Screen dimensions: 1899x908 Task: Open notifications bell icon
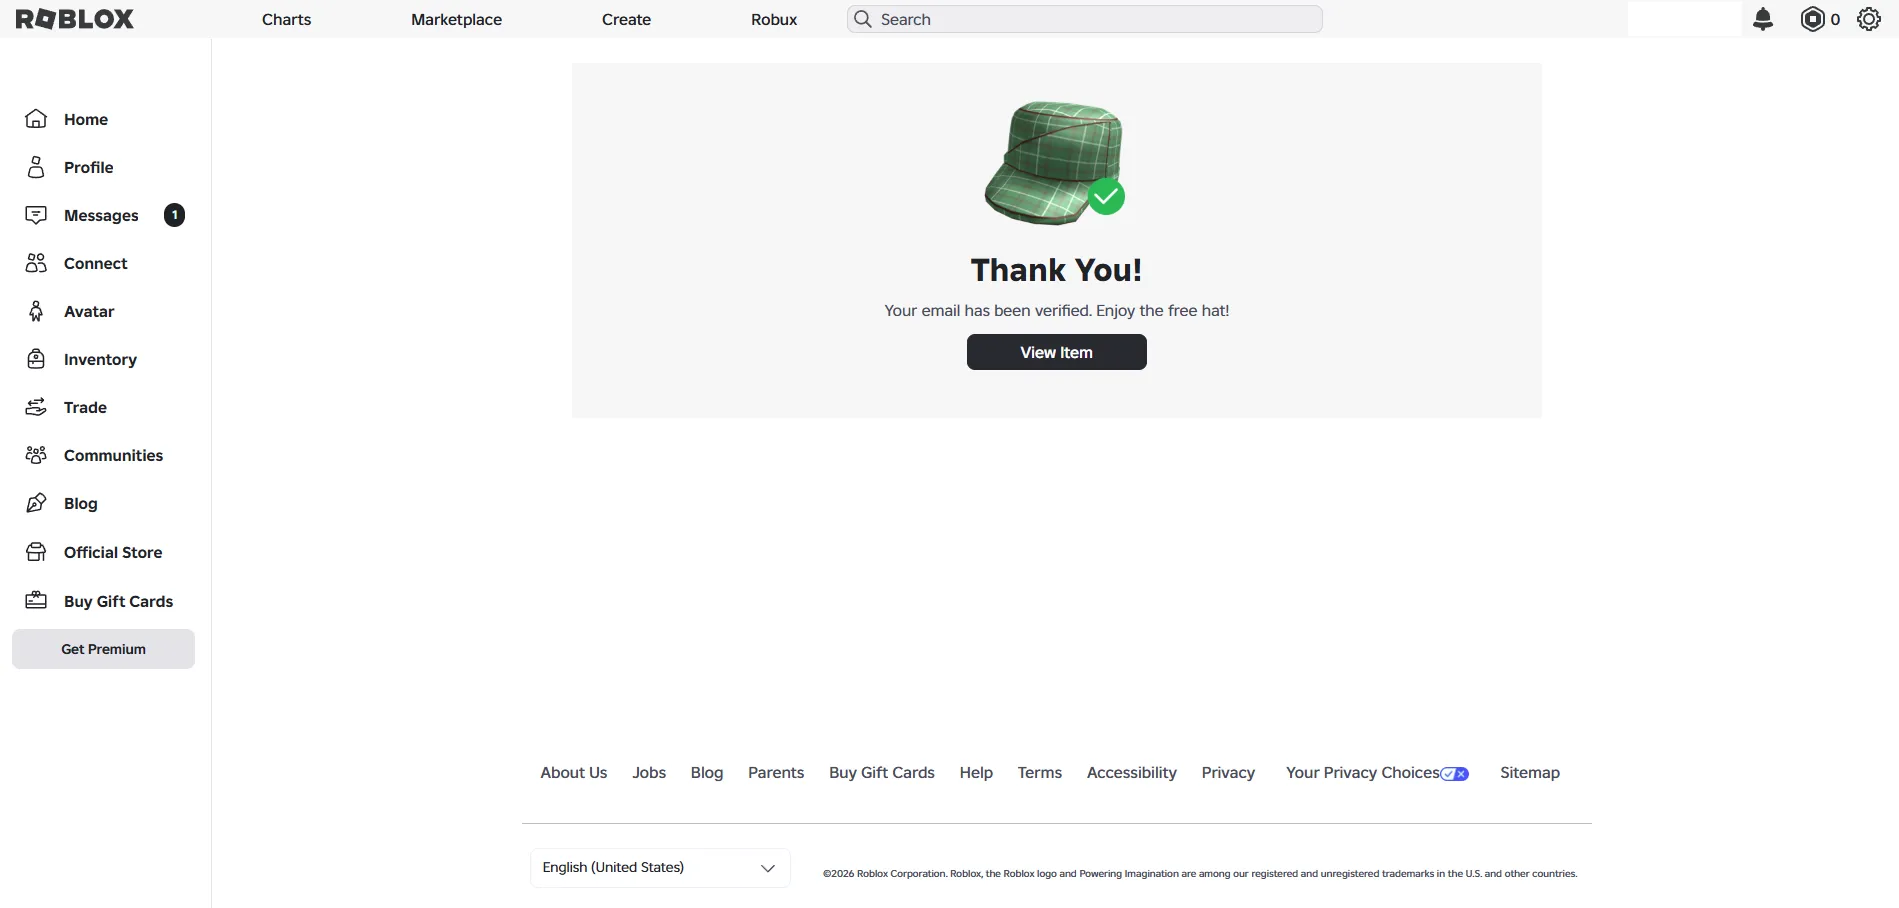(1763, 19)
